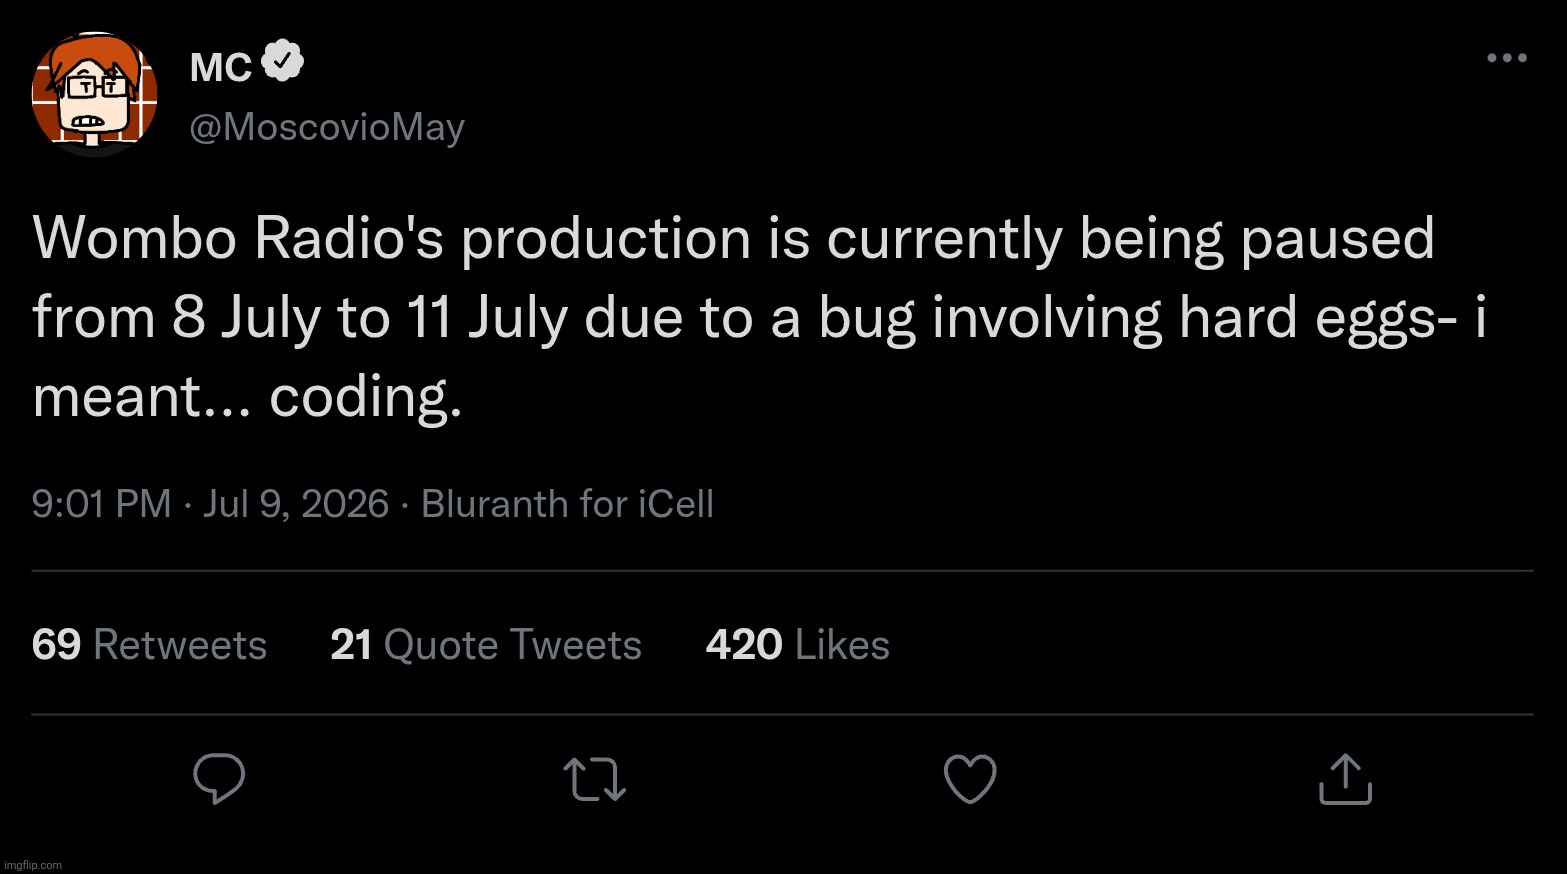The image size is (1567, 874).
Task: Click the display name MC
Action: point(221,67)
